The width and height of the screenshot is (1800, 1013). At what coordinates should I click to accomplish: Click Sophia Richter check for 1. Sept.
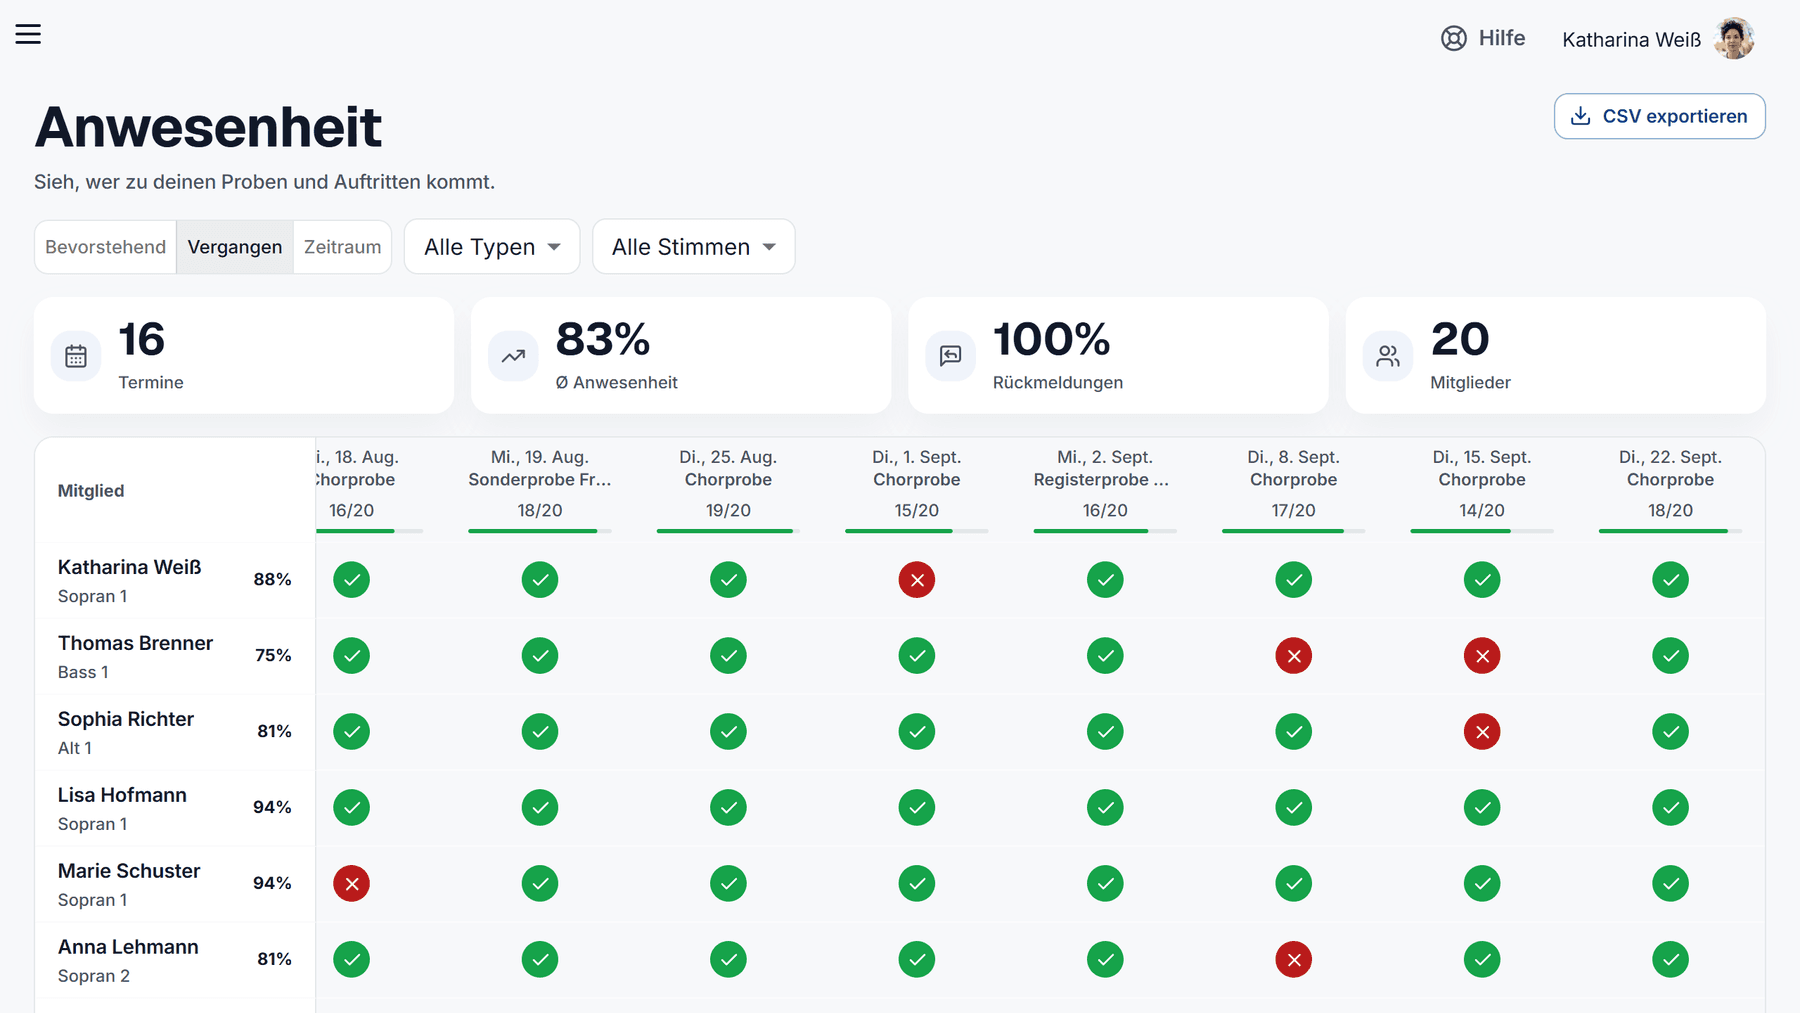click(917, 732)
